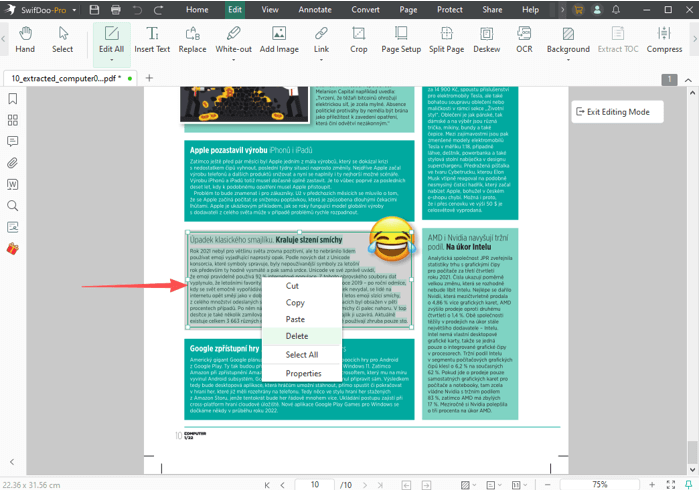Start OCR recognition
The width and height of the screenshot is (700, 490).
click(x=524, y=40)
